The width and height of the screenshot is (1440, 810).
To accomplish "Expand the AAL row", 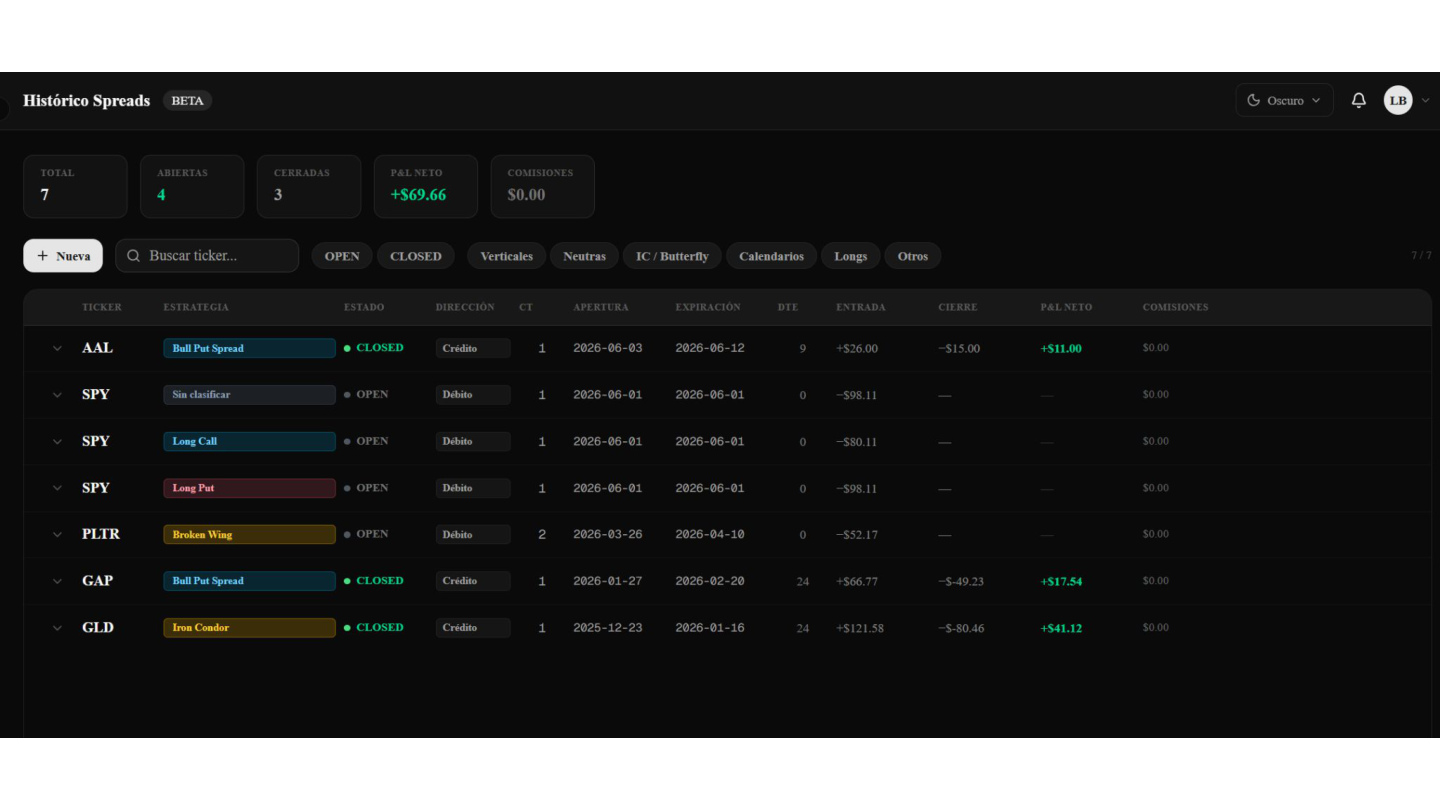I will [x=57, y=348].
